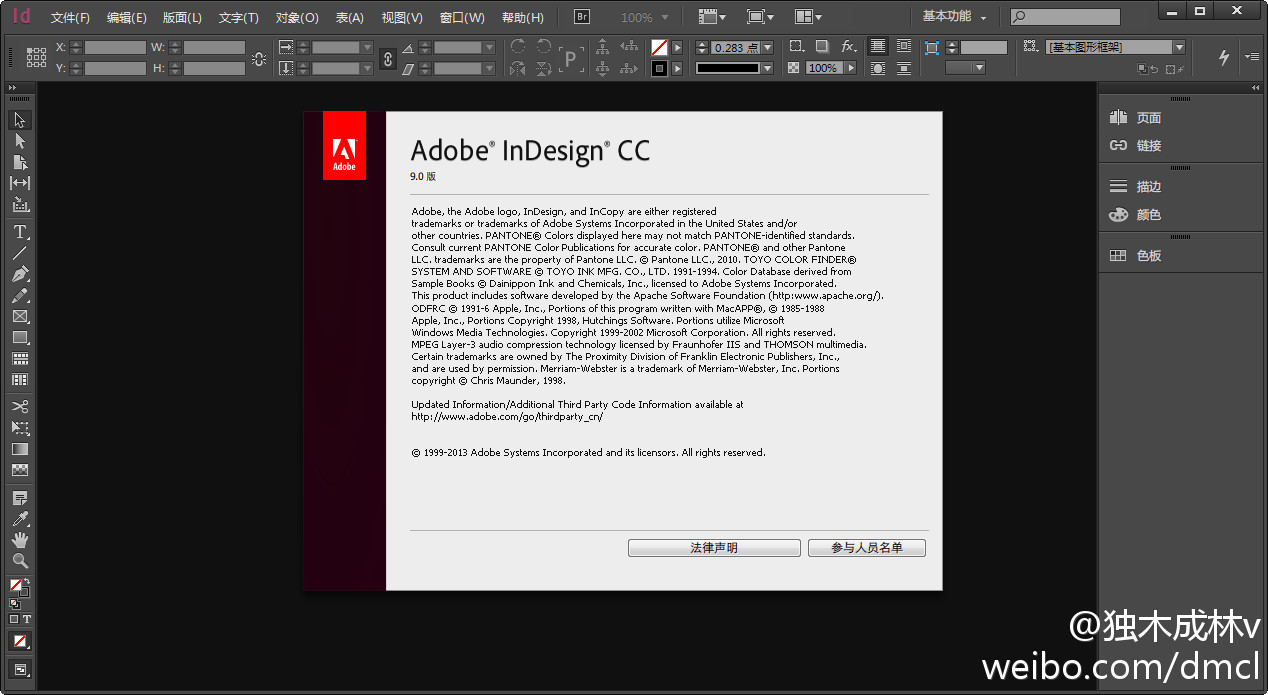Open the 文件(F) menu
Image resolution: width=1268 pixels, height=695 pixels.
[70, 18]
